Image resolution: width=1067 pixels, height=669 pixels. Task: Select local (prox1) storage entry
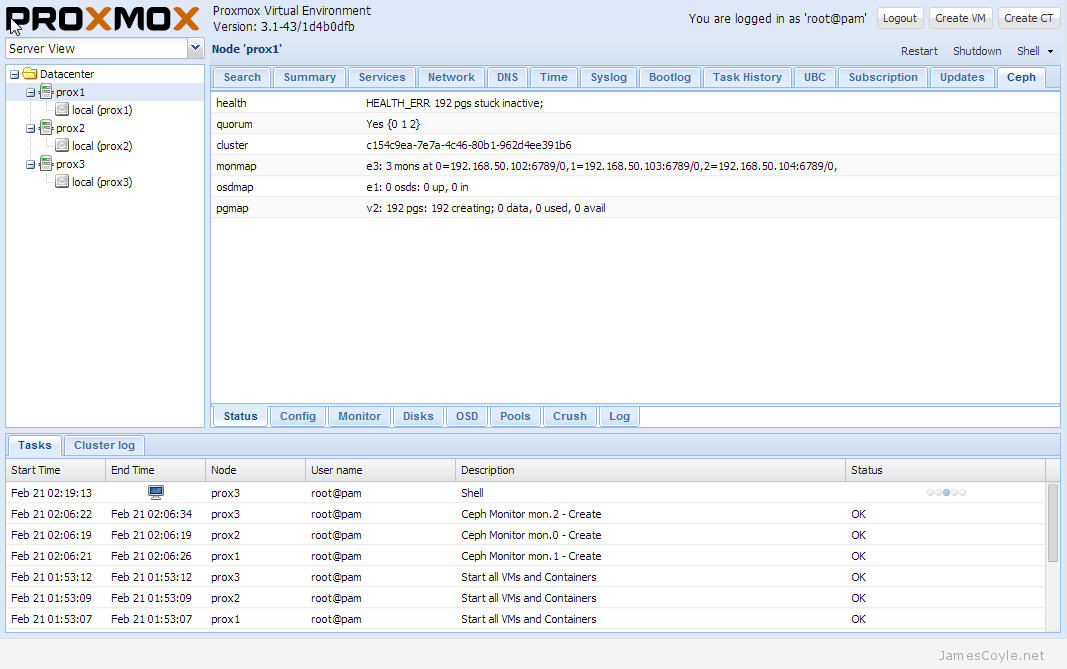102,110
